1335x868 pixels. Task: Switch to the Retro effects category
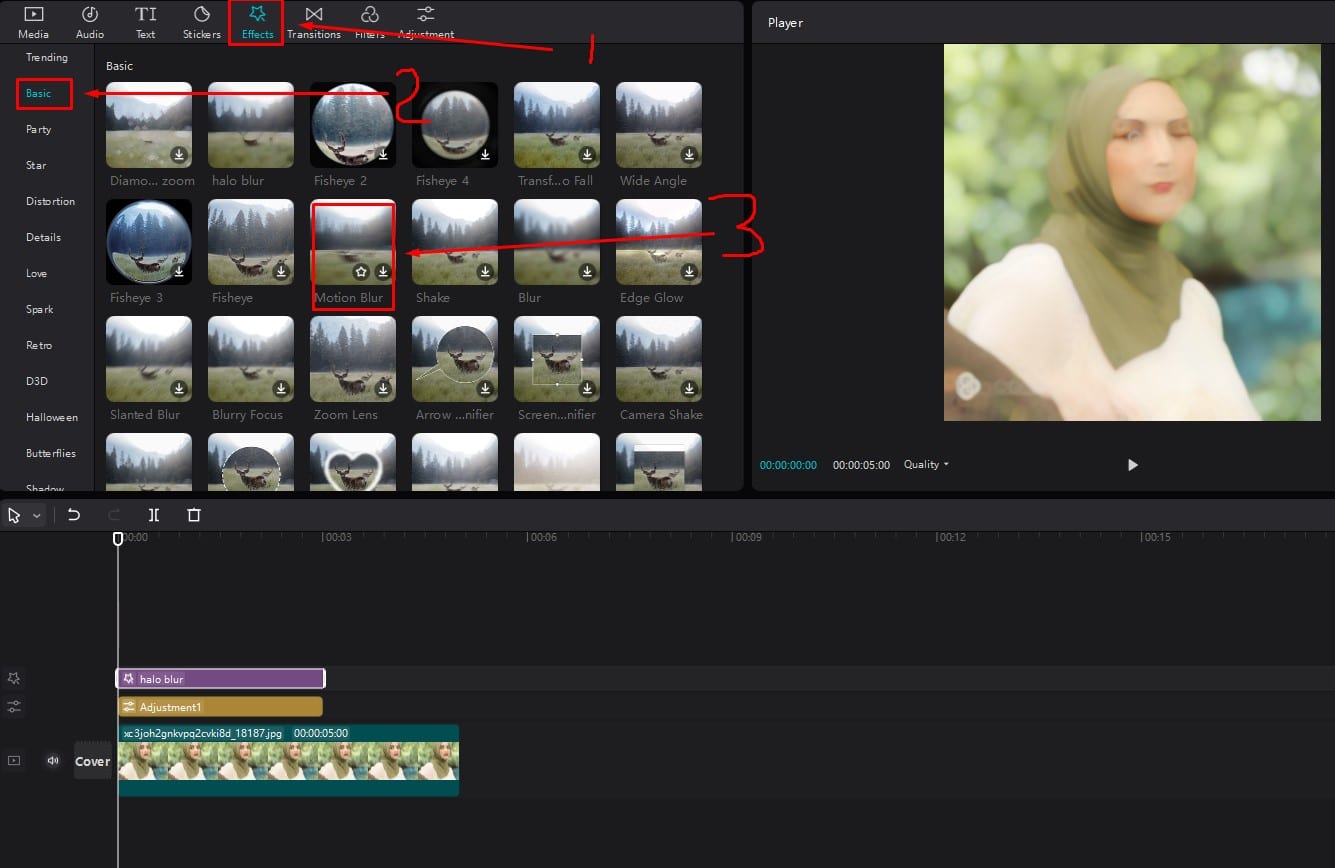(39, 344)
